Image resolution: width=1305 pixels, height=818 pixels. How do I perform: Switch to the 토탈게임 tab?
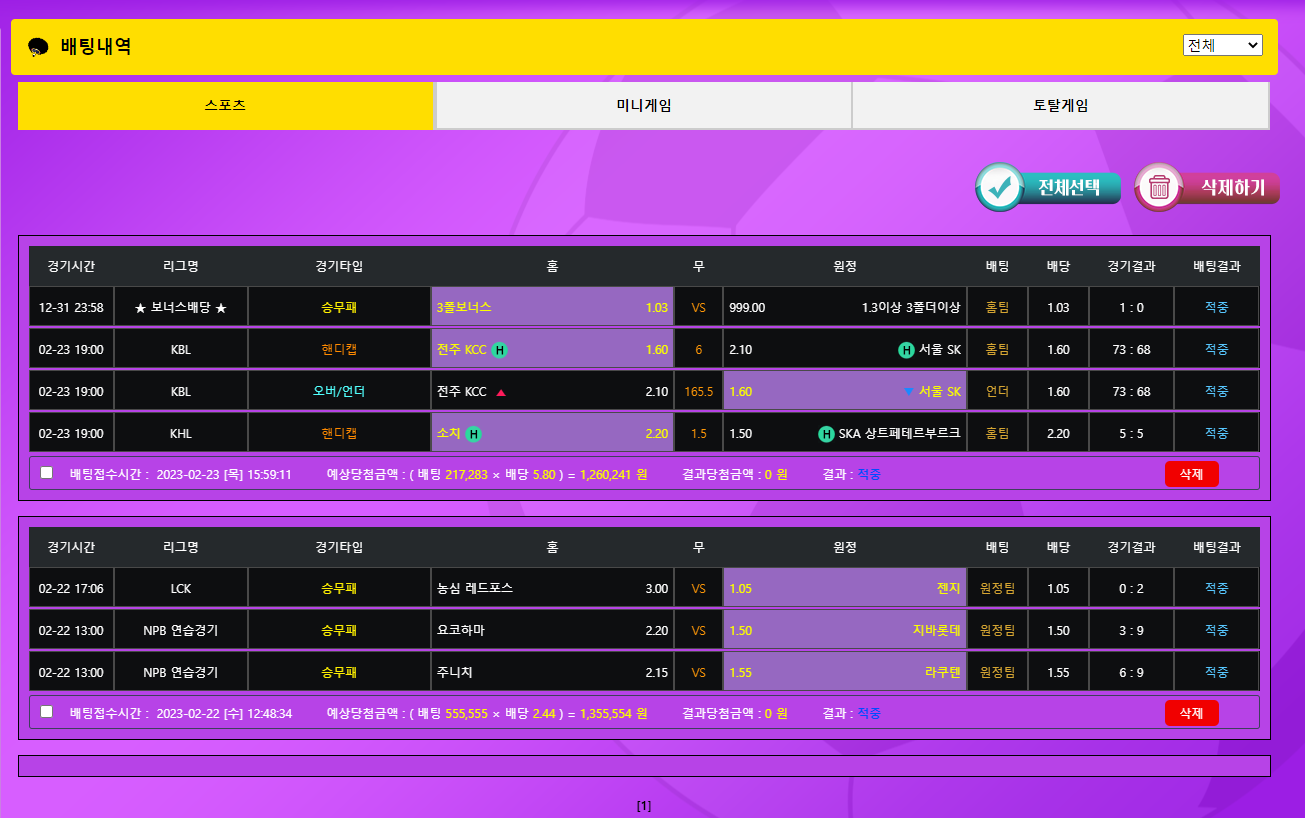[1060, 105]
